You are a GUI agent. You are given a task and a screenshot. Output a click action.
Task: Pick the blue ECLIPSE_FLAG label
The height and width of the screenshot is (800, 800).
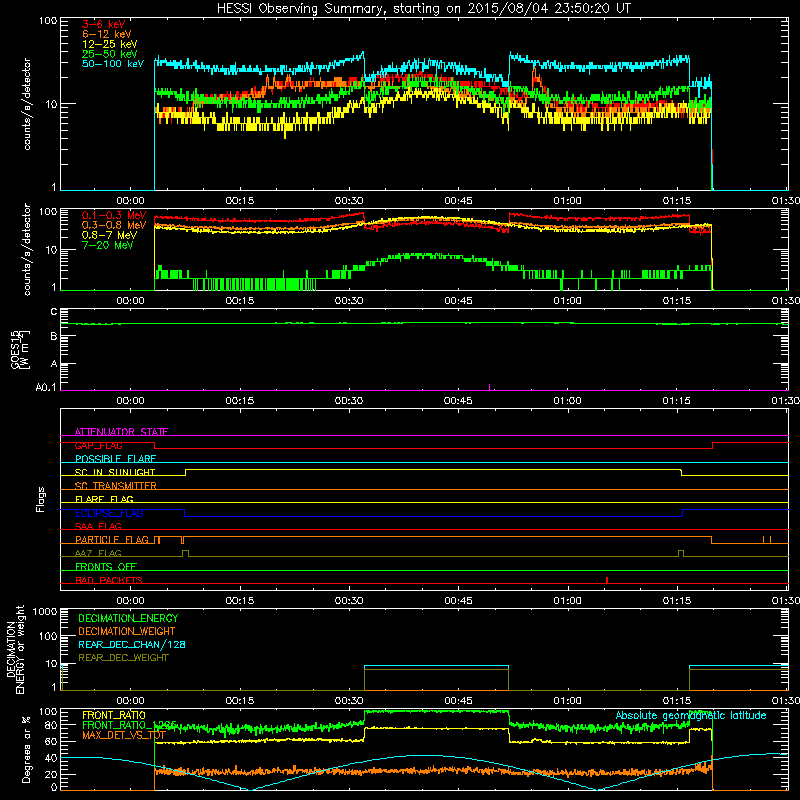click(x=109, y=513)
